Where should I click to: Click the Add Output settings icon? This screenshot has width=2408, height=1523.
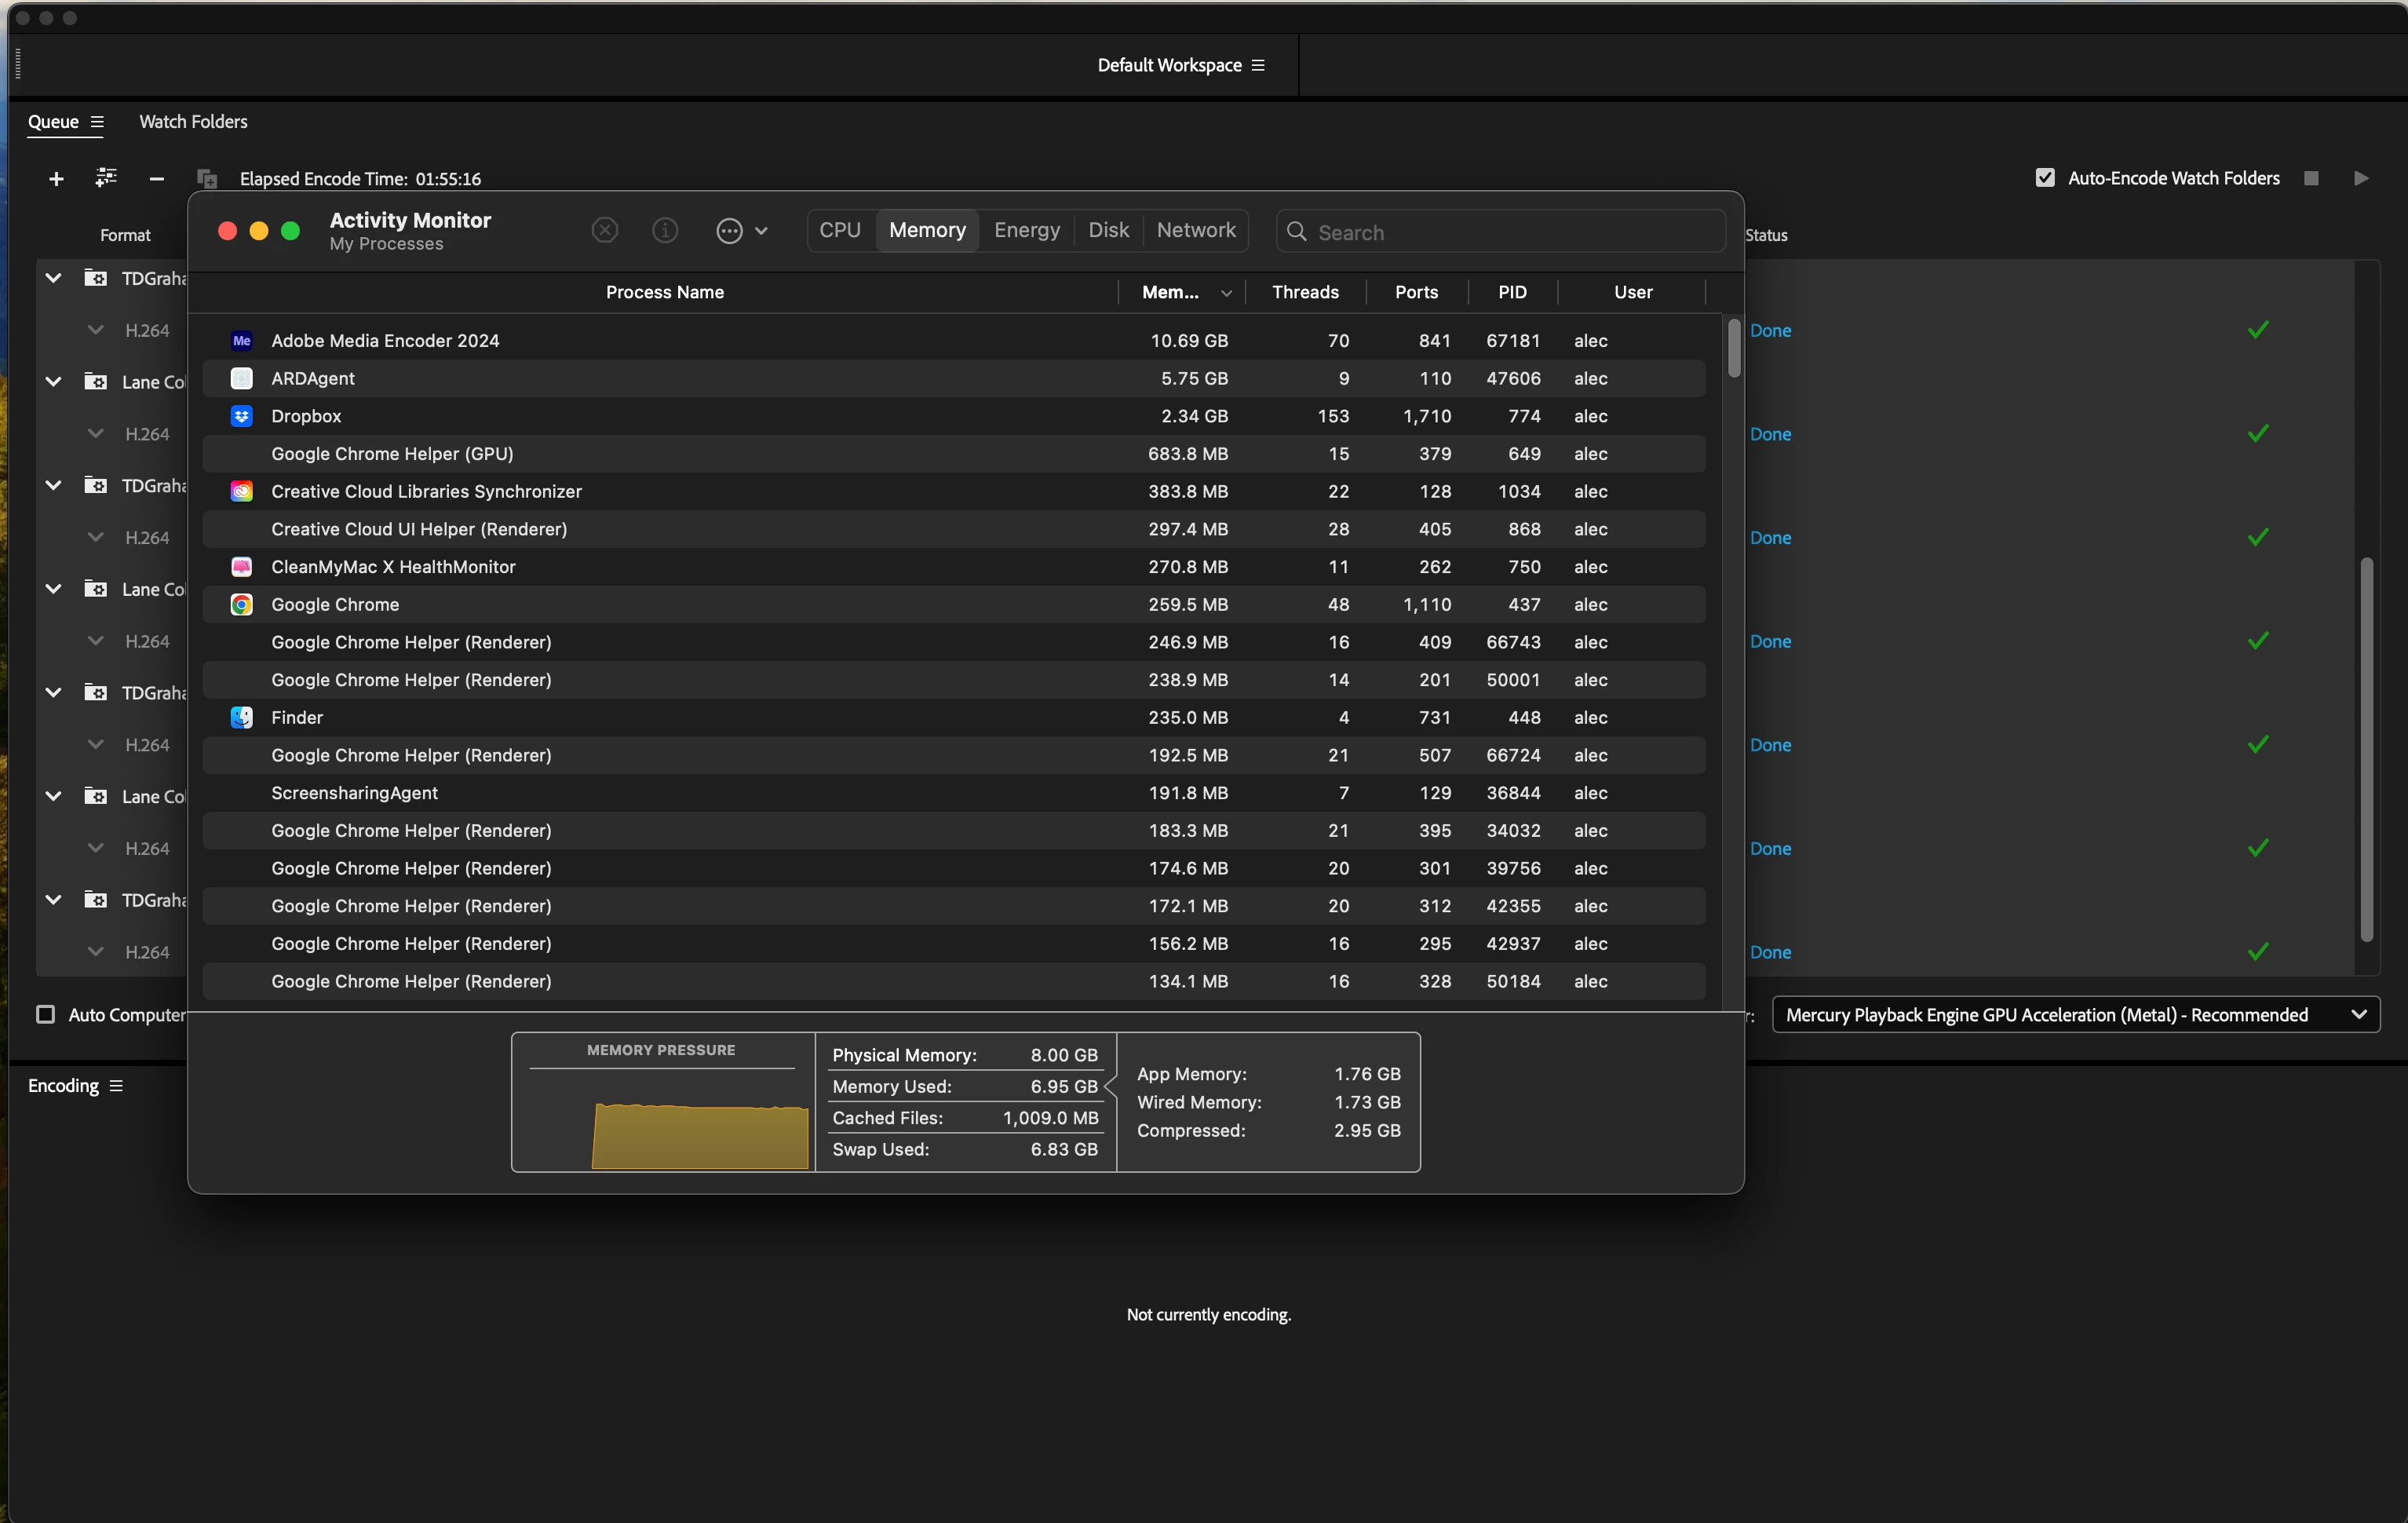click(105, 178)
